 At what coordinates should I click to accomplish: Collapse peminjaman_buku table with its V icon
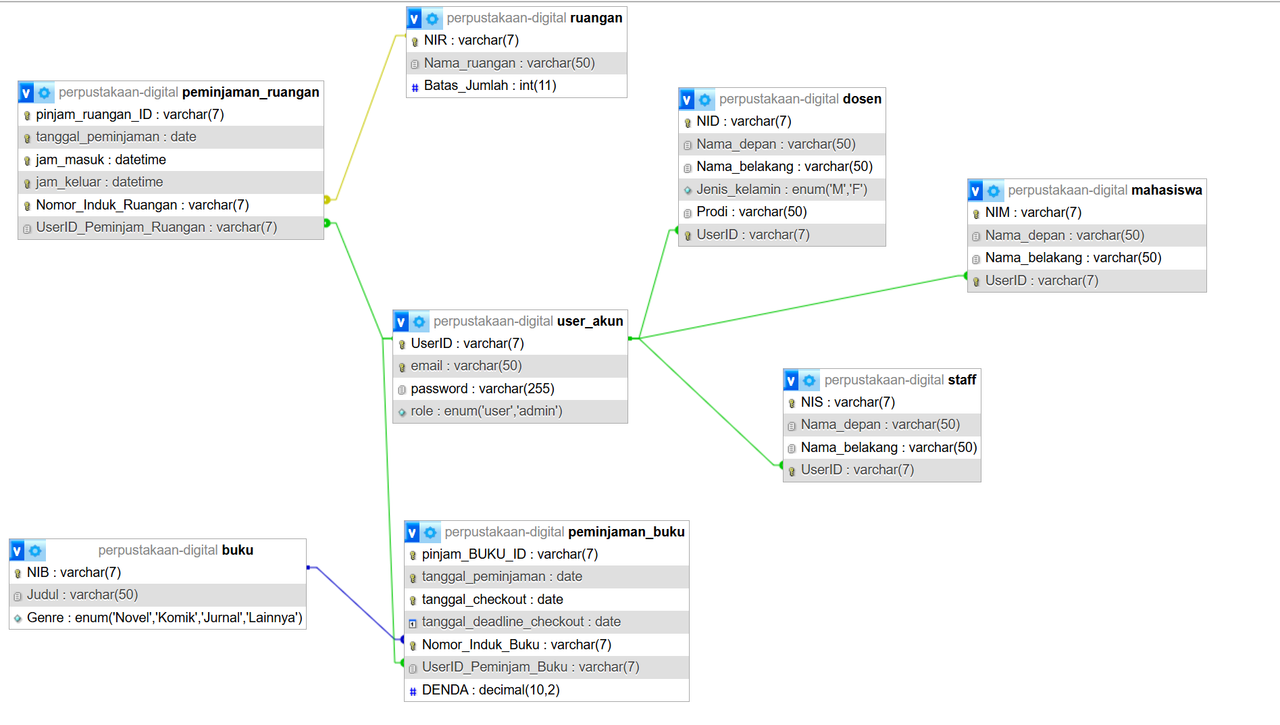pos(413,532)
